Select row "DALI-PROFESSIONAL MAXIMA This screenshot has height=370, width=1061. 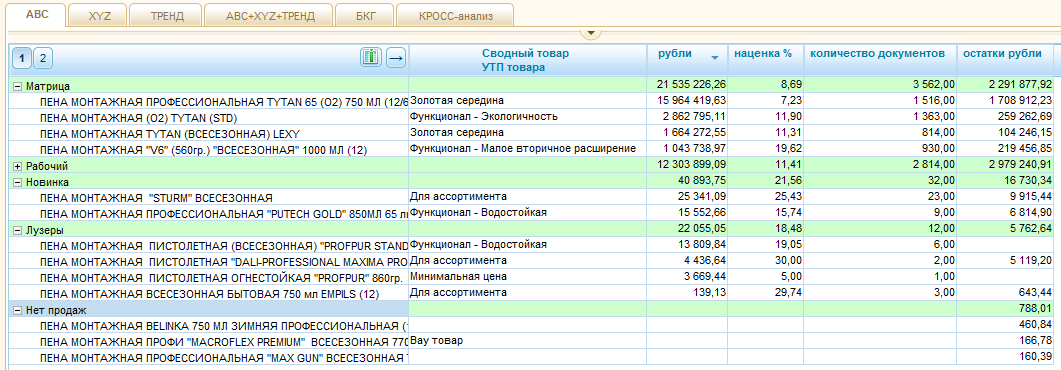[x=224, y=262]
